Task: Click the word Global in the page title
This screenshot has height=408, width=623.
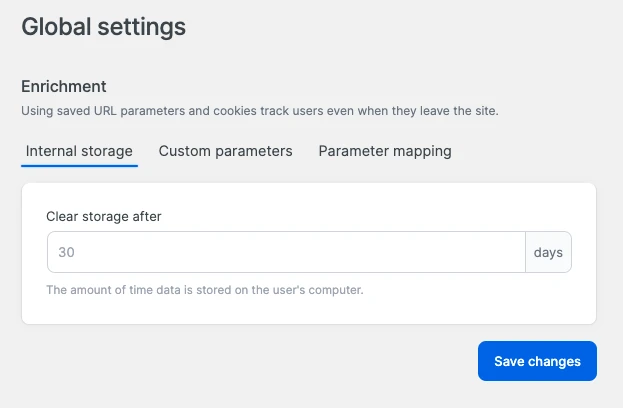Action: [x=56, y=27]
